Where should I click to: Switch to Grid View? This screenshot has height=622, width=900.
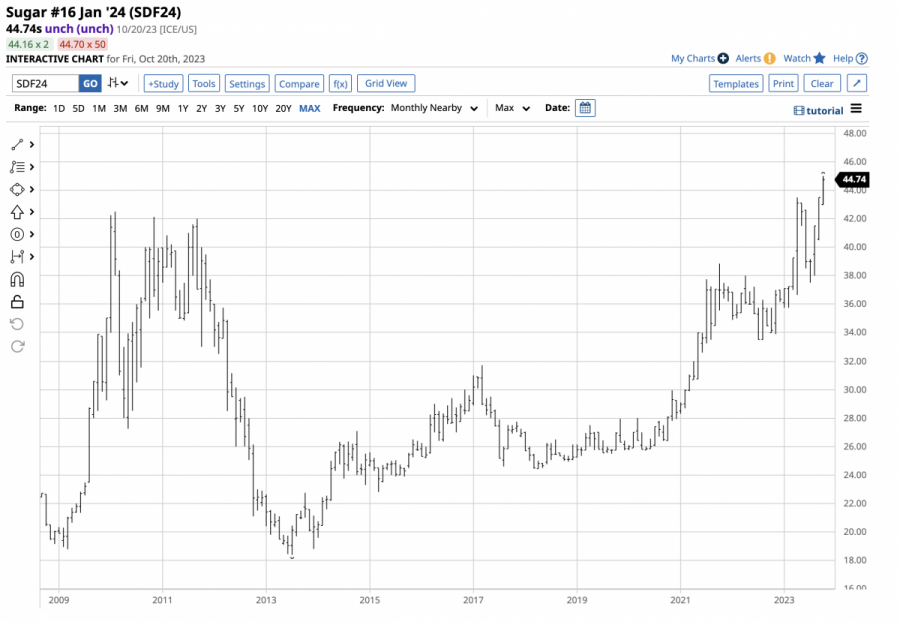pos(386,83)
